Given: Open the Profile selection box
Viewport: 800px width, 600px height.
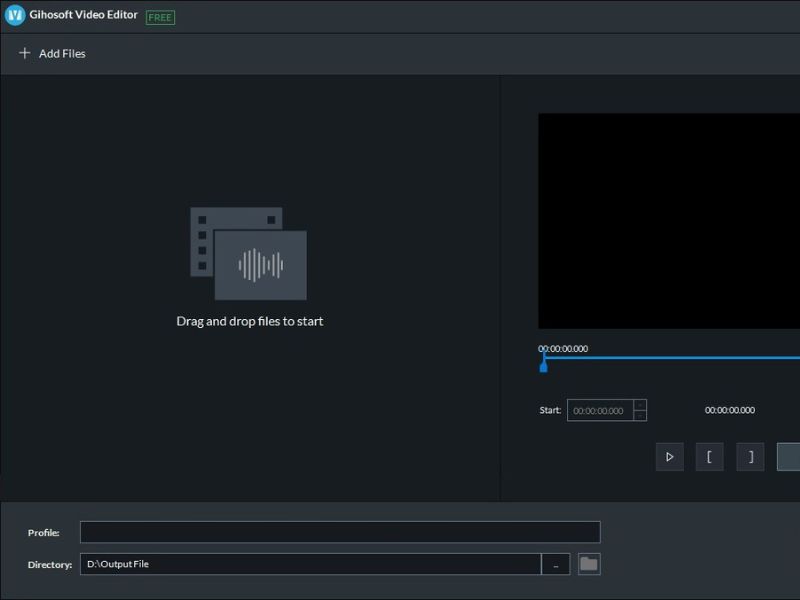Looking at the screenshot, I should tap(340, 532).
